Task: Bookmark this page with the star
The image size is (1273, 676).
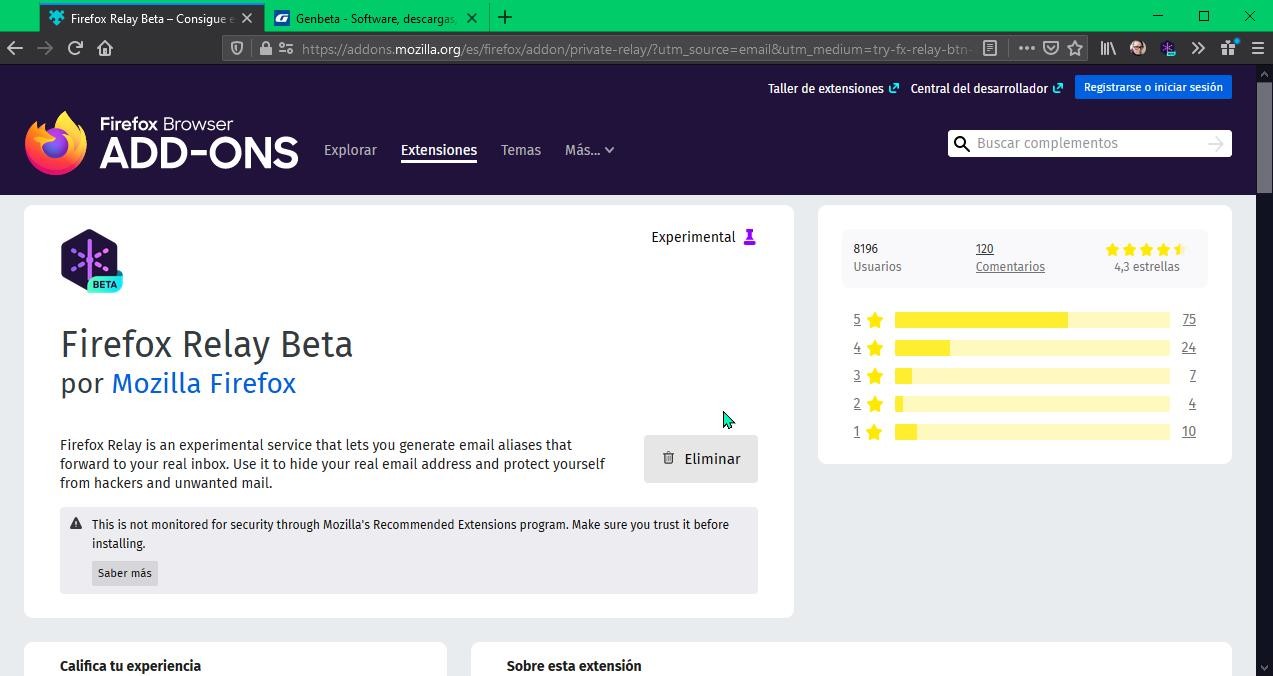Action: click(1075, 48)
